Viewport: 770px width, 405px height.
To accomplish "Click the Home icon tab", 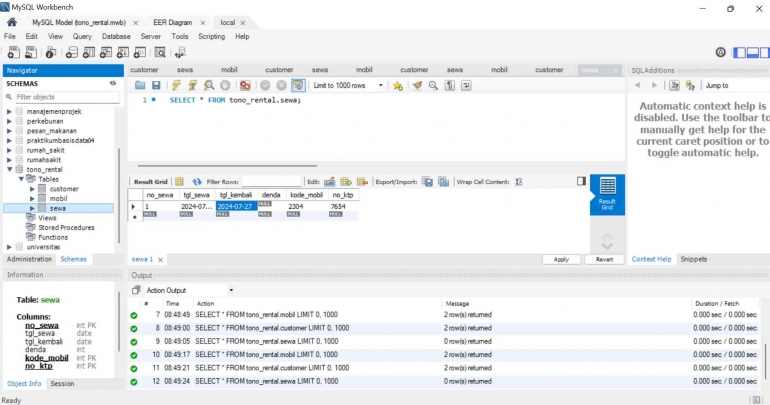I will click(12, 21).
